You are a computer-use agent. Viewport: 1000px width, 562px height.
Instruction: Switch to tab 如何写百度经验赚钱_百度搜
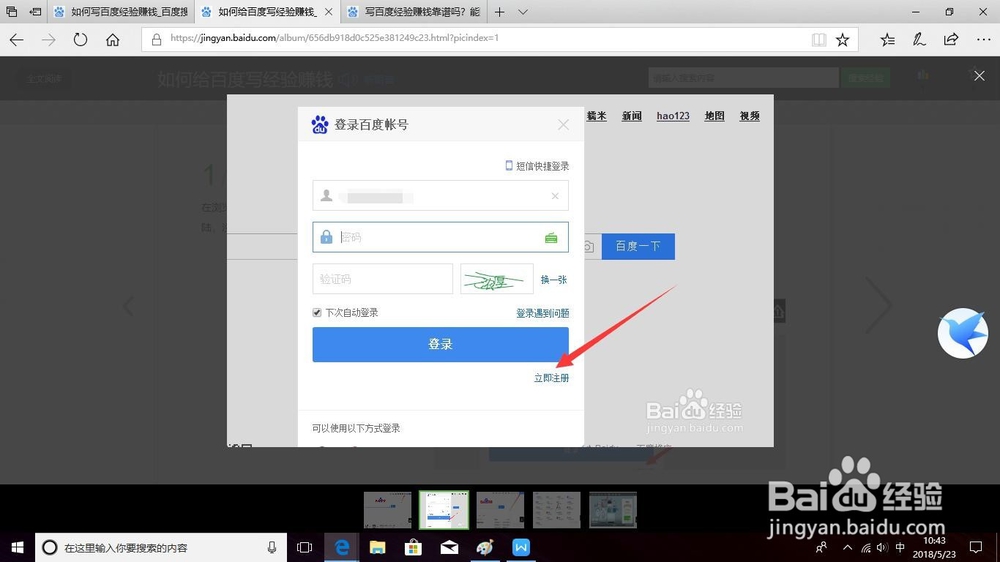121,11
